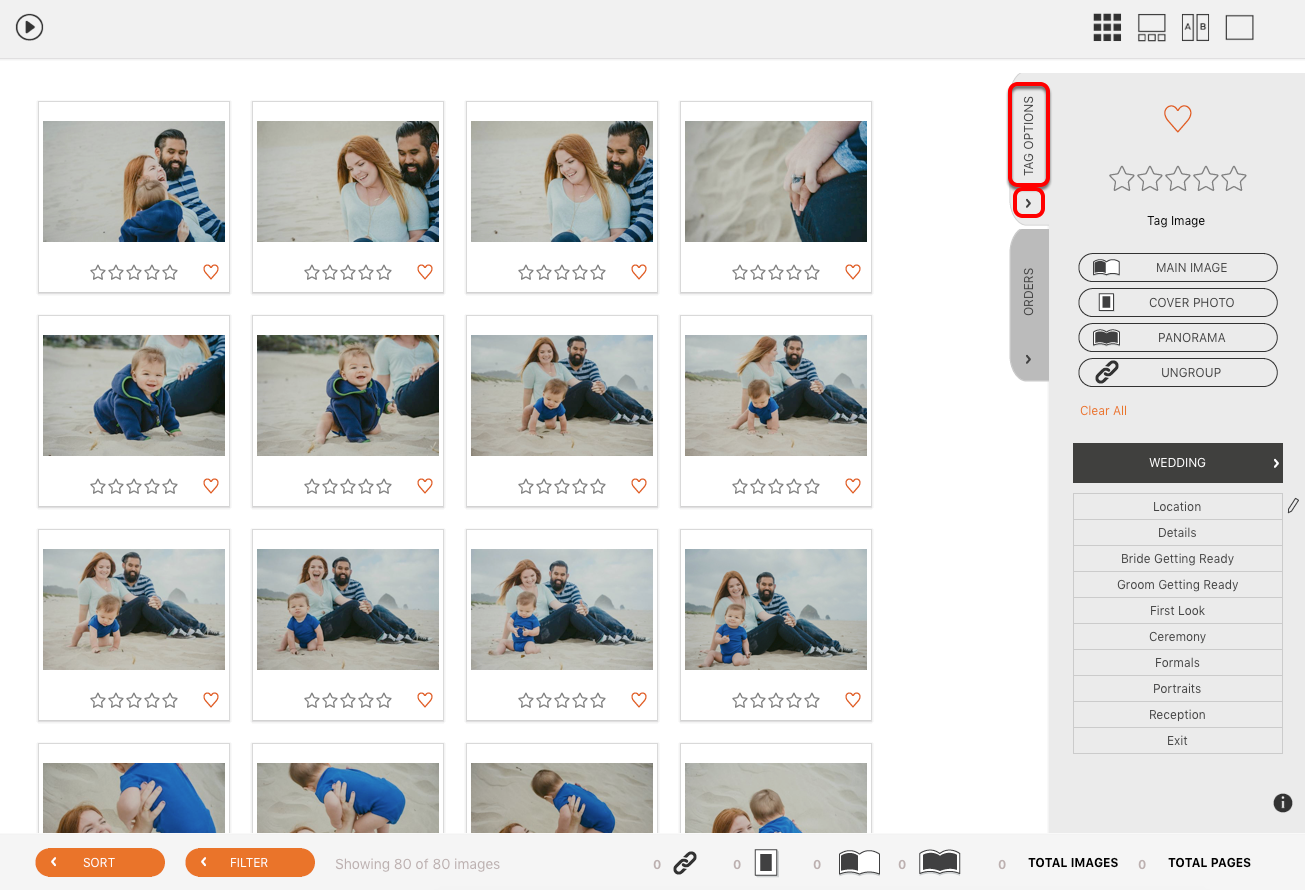Rate hand close-up photo five stars

click(x=812, y=272)
